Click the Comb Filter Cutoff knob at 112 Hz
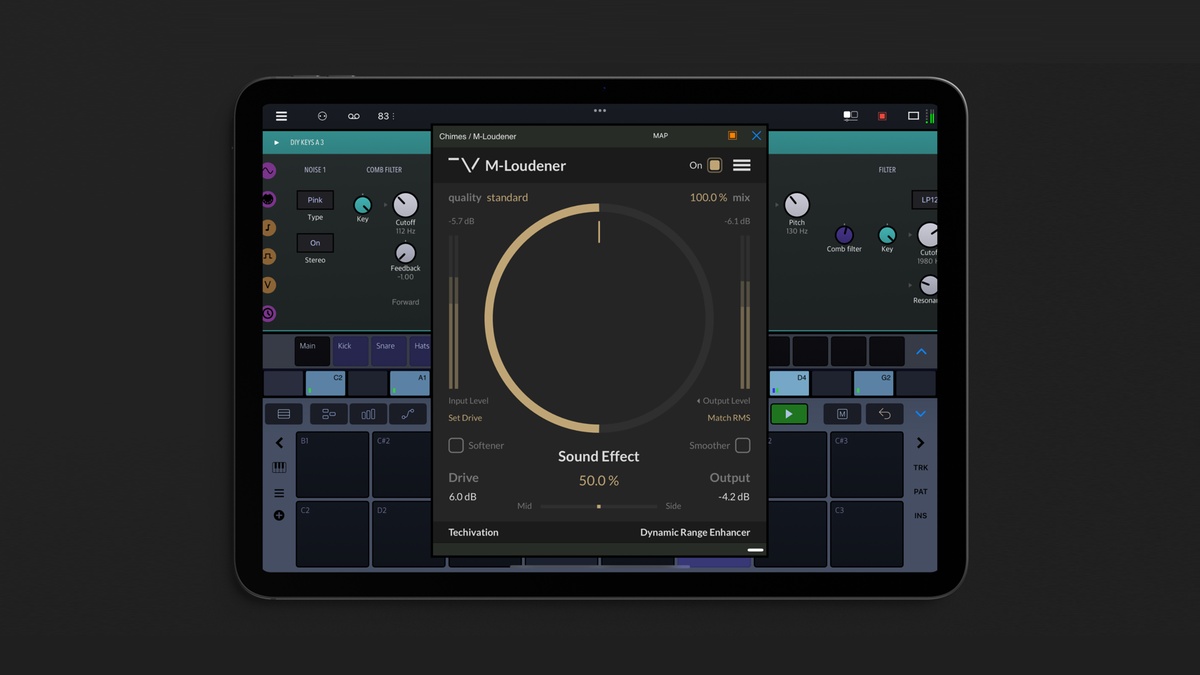This screenshot has height=675, width=1200. coord(405,204)
